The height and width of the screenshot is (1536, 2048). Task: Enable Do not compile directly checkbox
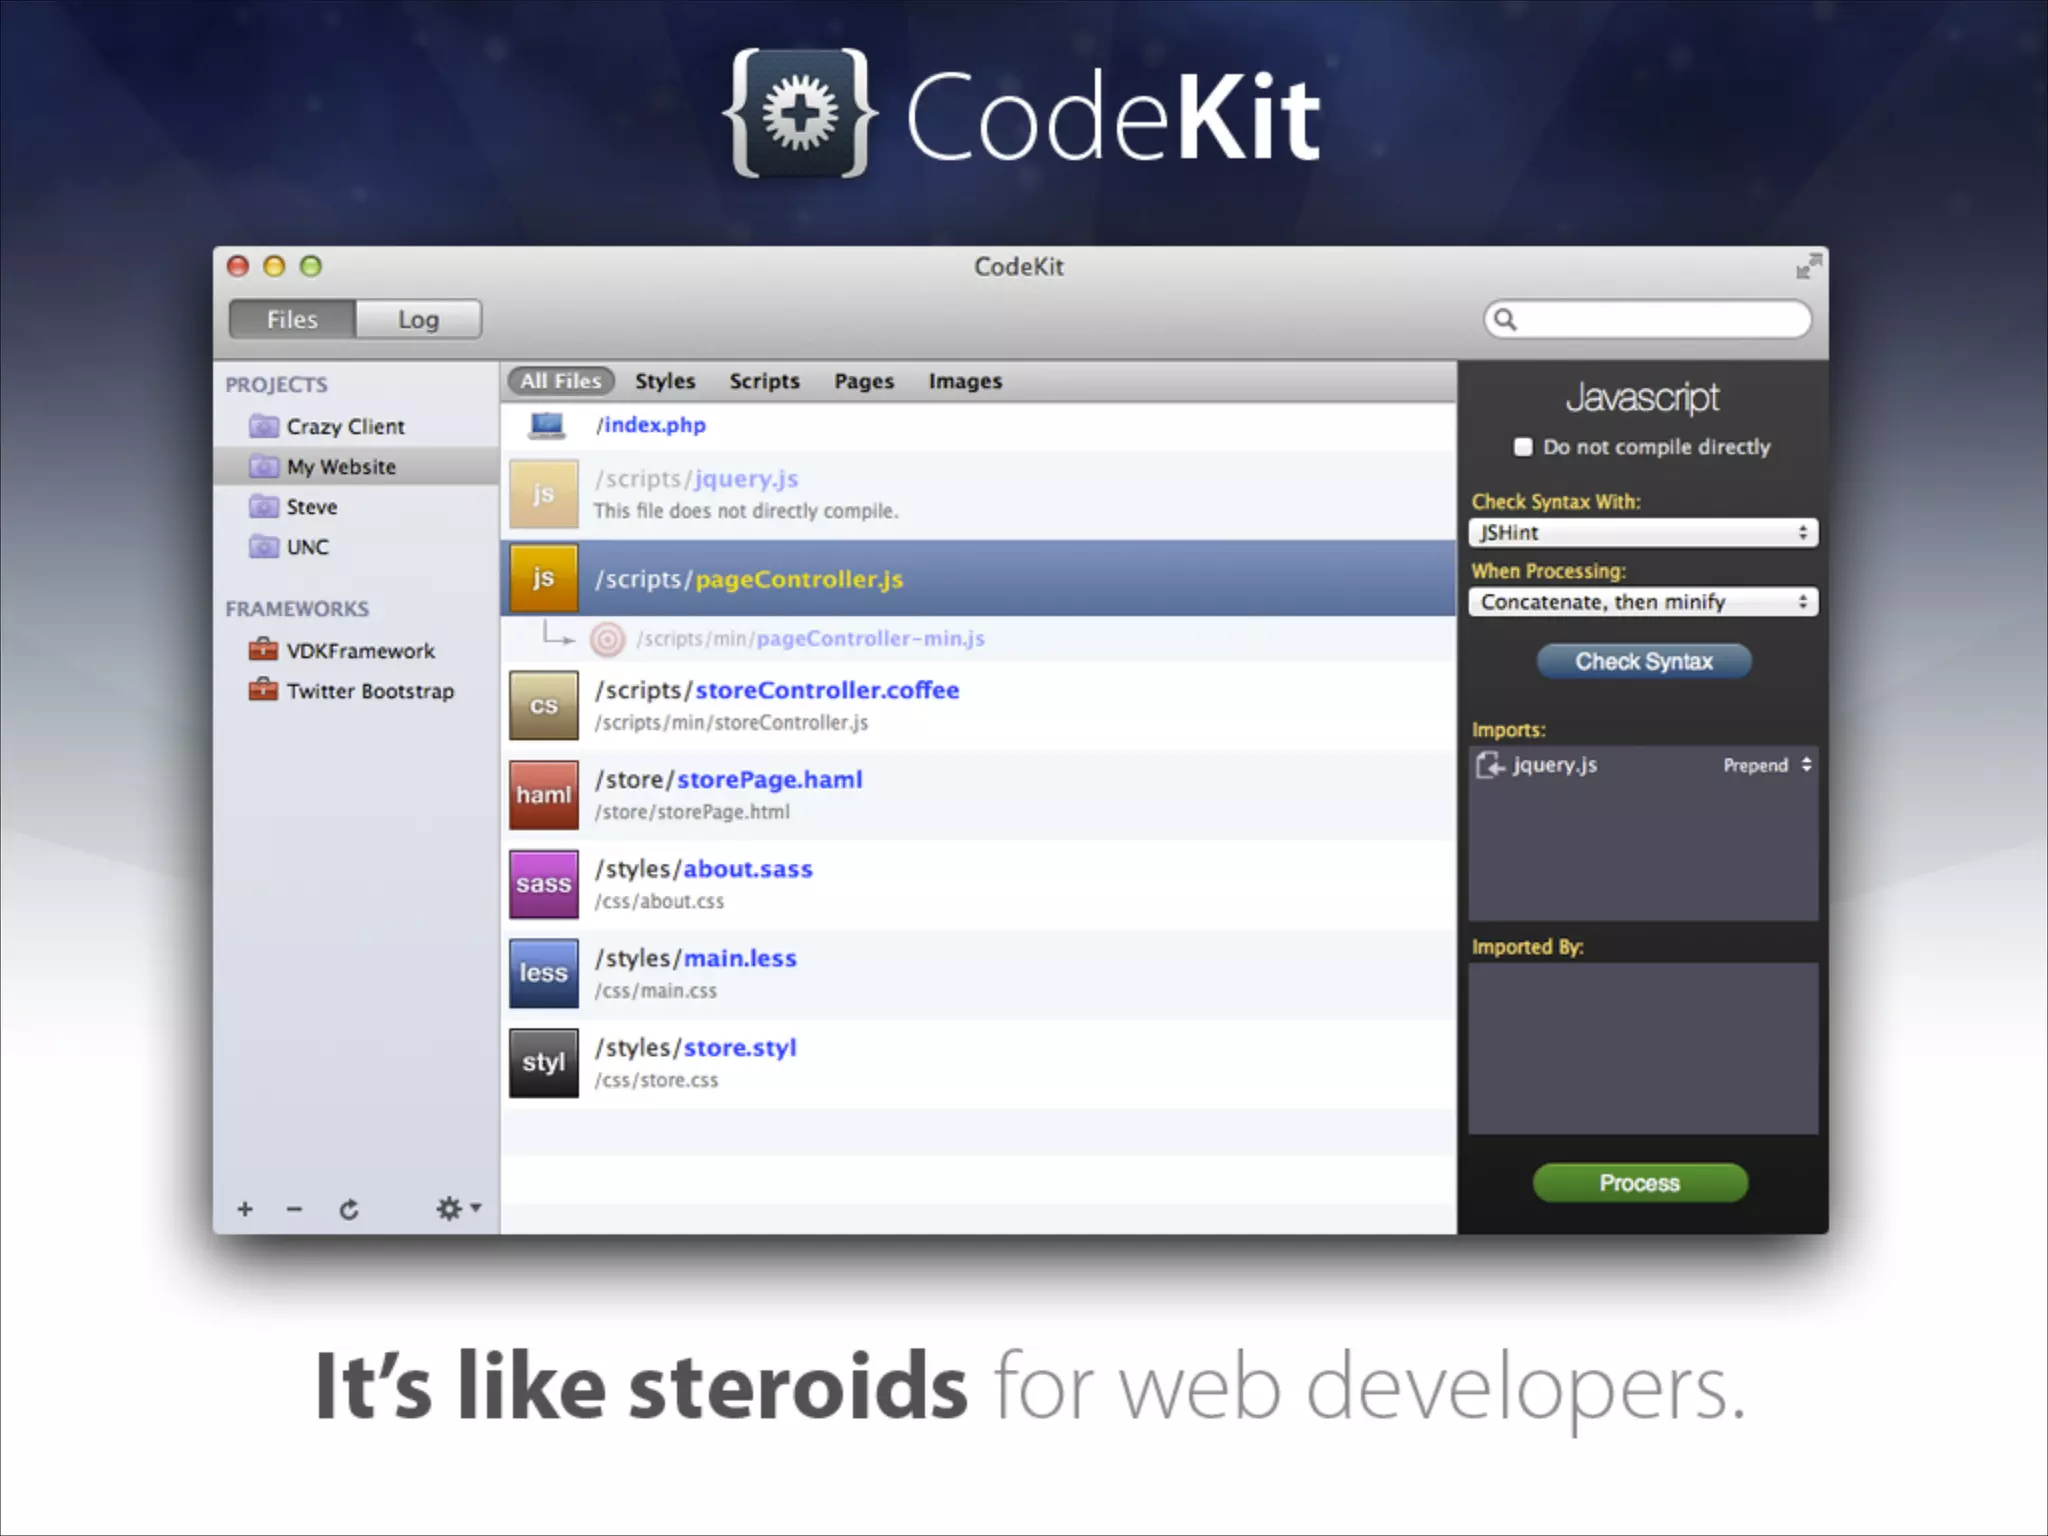1523,447
